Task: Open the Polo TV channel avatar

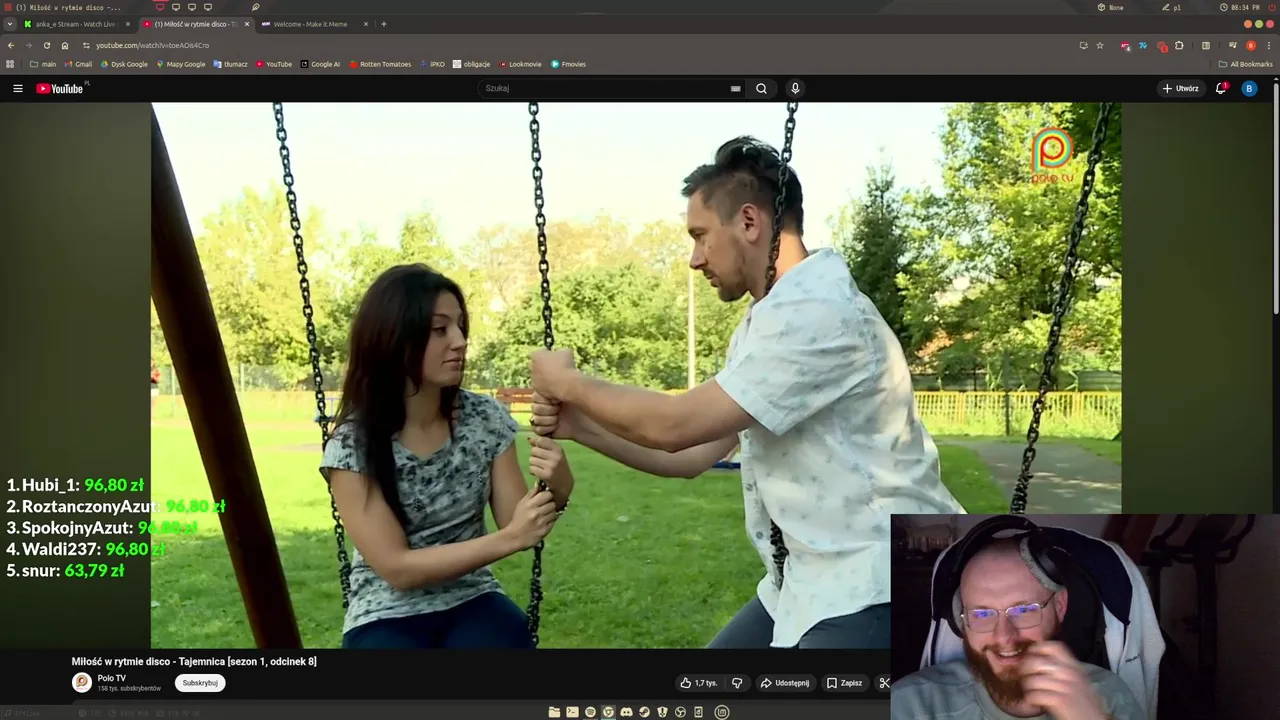Action: (82, 683)
